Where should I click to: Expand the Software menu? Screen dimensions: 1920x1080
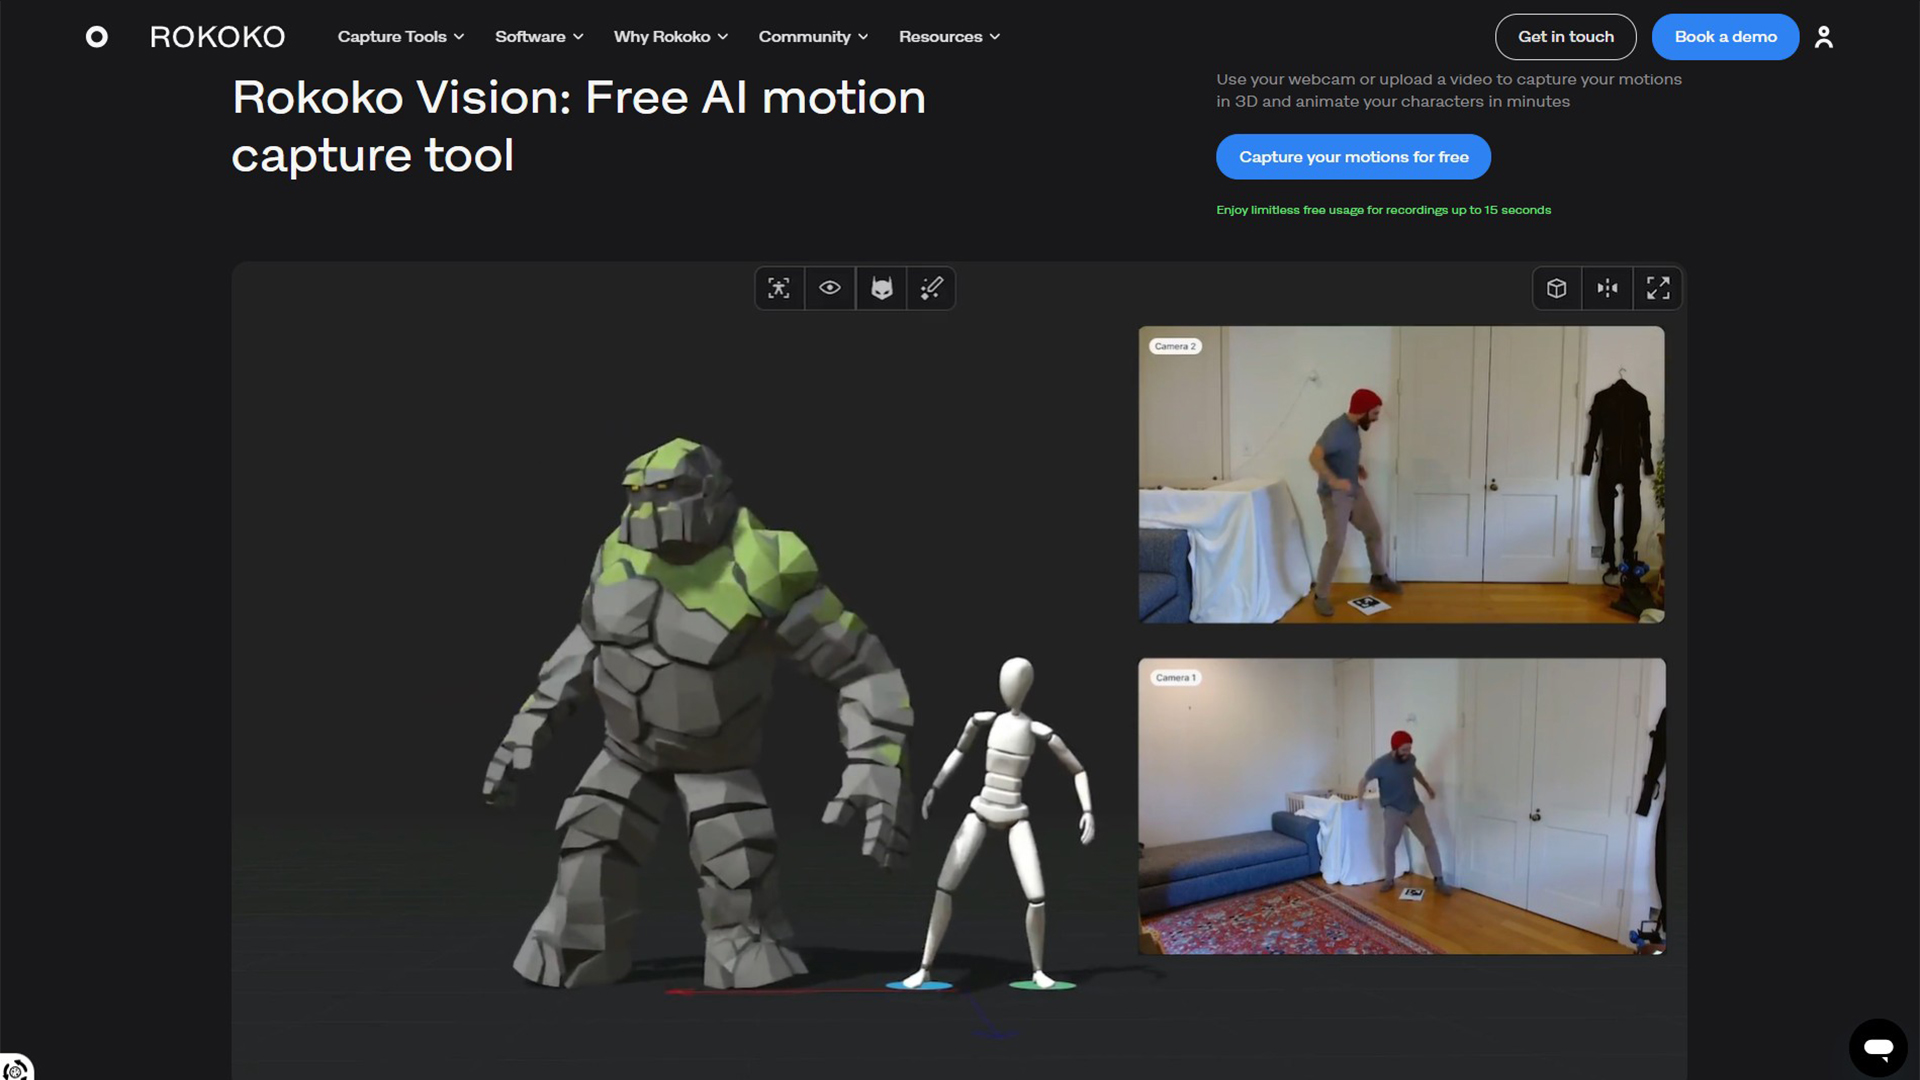point(539,37)
